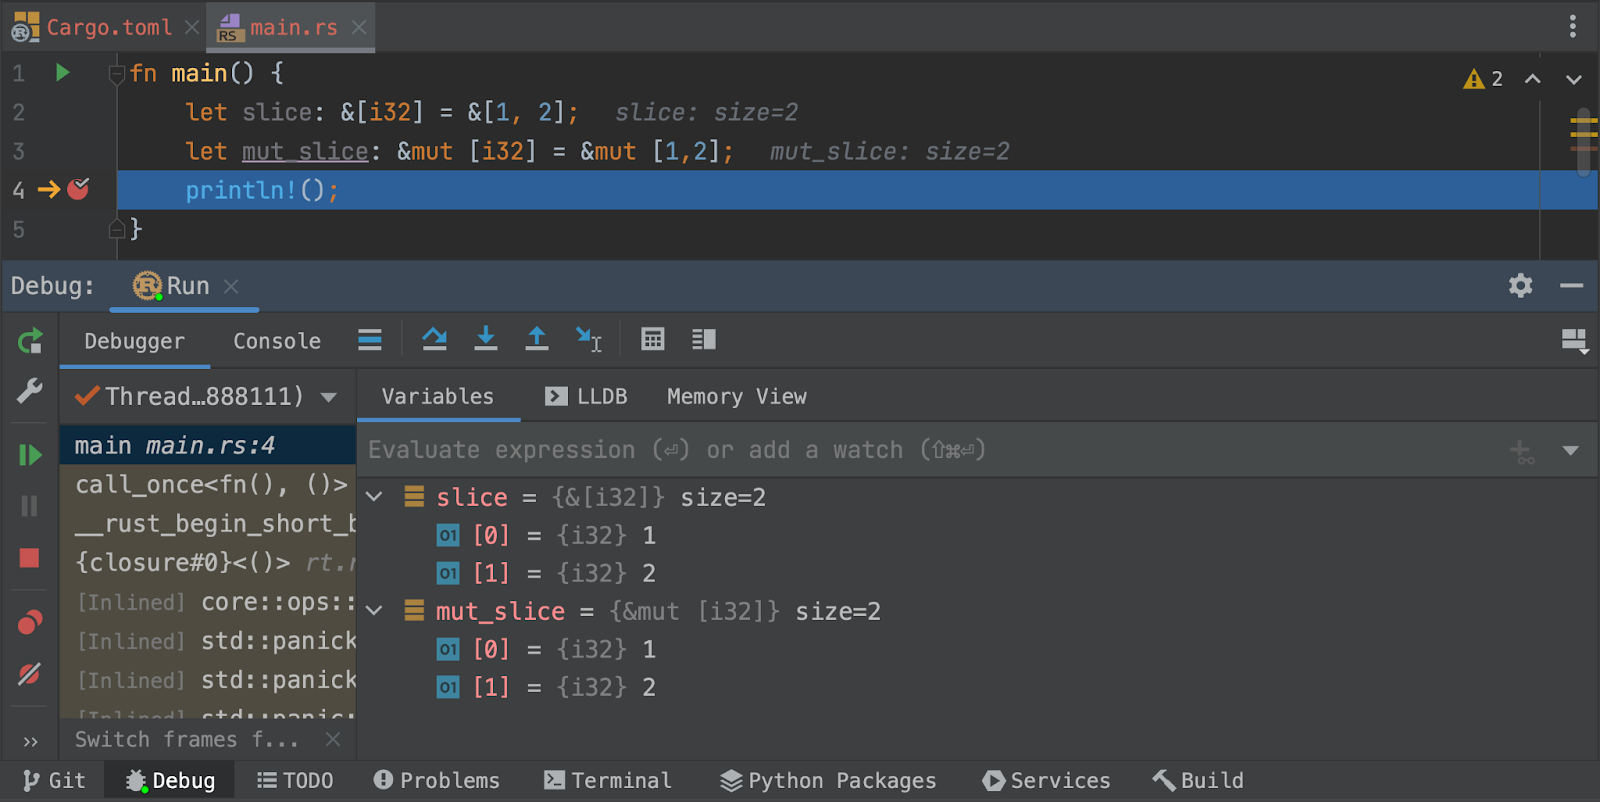Click Run to Cursor icon
The width and height of the screenshot is (1600, 802).
589,340
